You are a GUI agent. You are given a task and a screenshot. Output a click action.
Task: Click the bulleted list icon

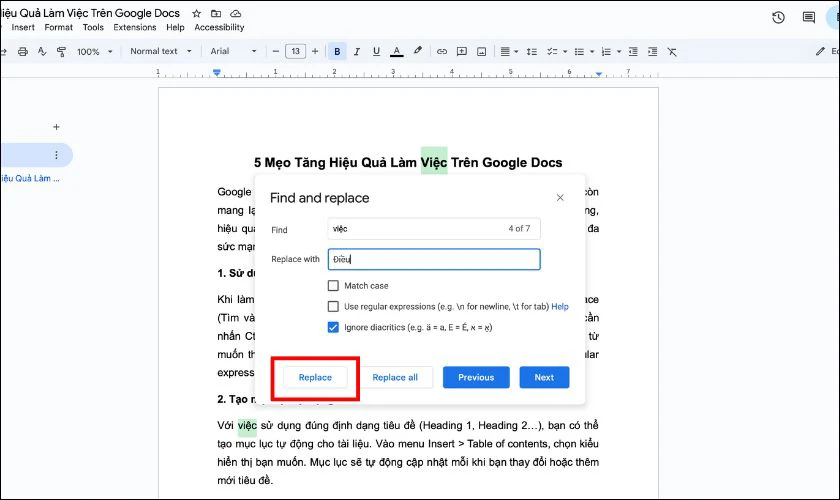579,51
